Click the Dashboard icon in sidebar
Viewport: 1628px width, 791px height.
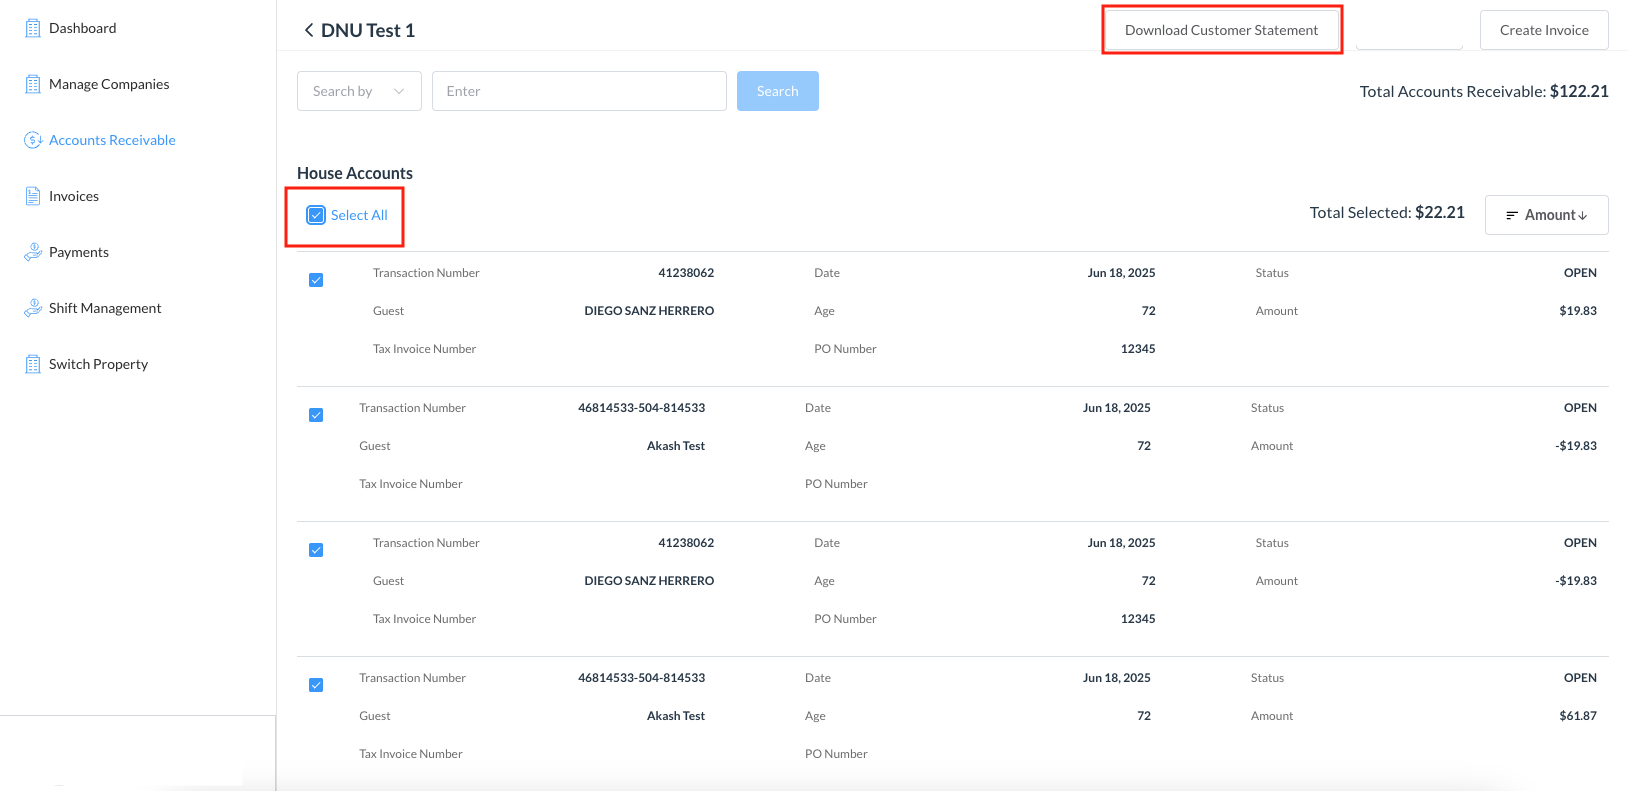[33, 28]
